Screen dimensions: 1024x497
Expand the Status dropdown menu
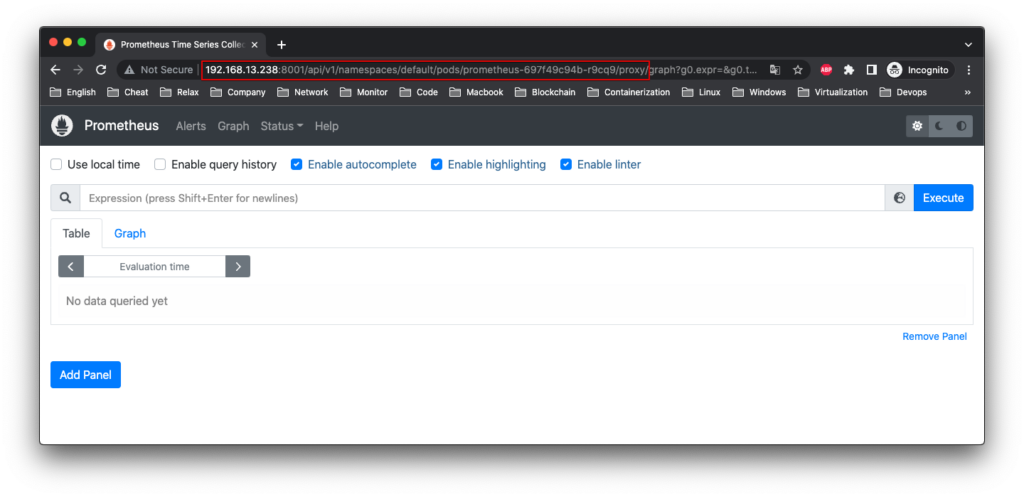(x=281, y=126)
